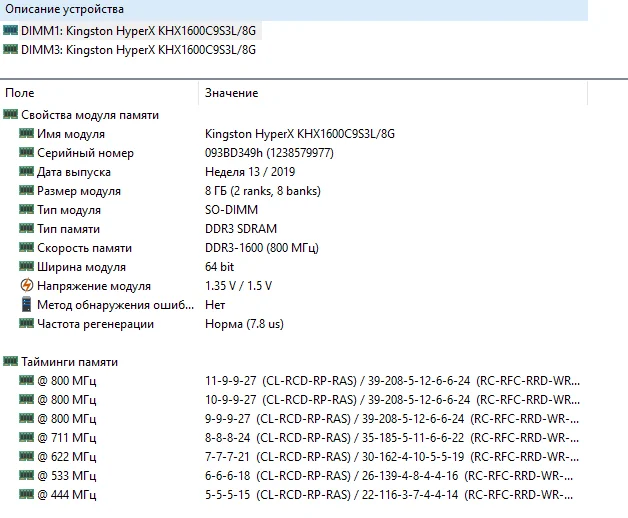Image resolution: width=628 pixels, height=518 pixels.
Task: Click icon beside Тип модуля
Action: click(x=26, y=209)
